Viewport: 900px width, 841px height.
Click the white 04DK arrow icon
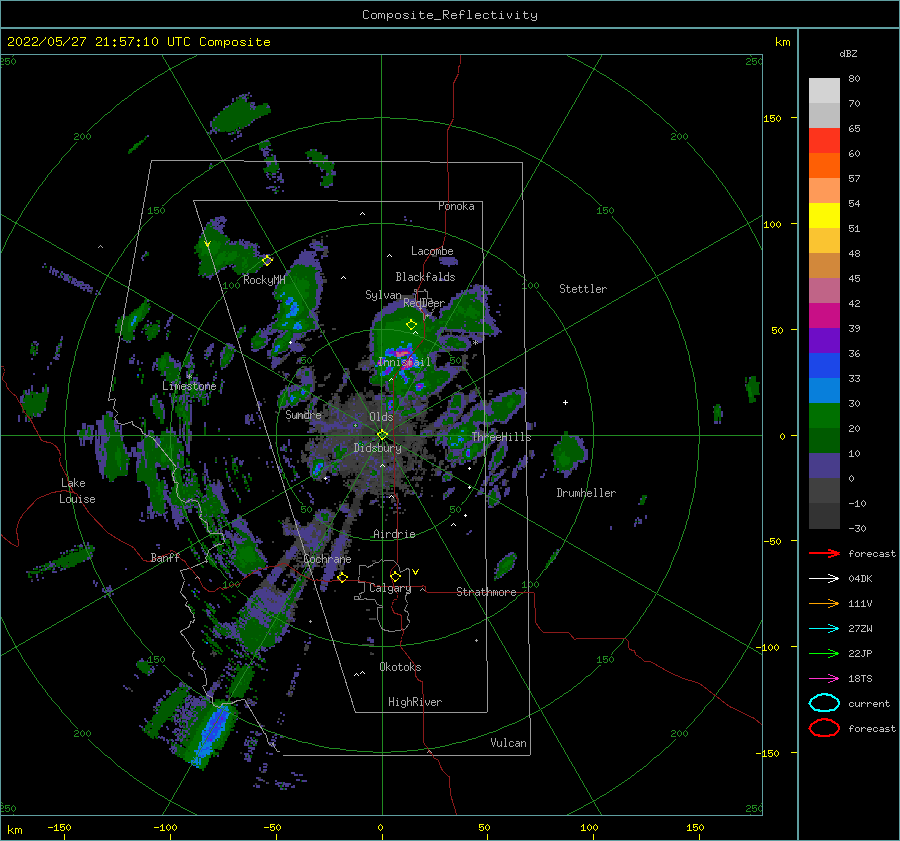click(x=824, y=578)
